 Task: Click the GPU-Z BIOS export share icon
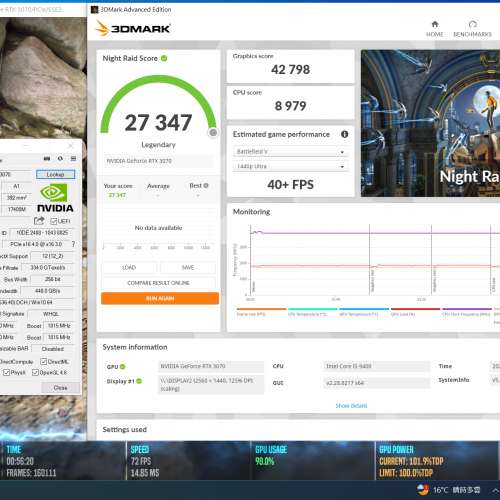[x=39, y=221]
